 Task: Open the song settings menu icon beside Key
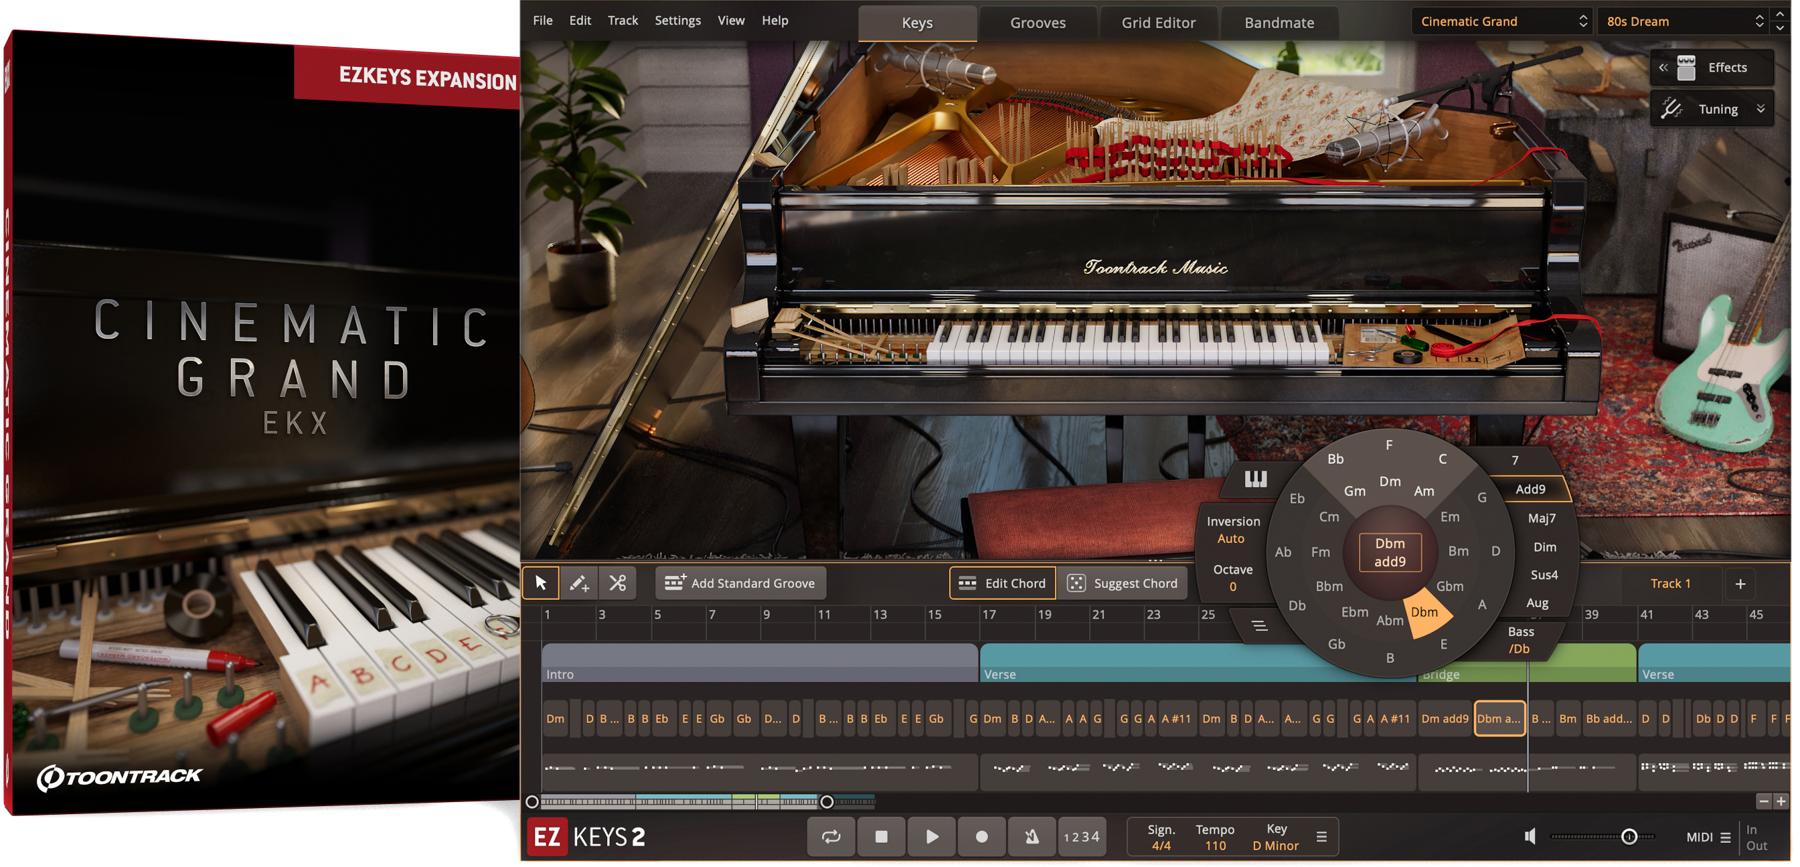[1321, 837]
